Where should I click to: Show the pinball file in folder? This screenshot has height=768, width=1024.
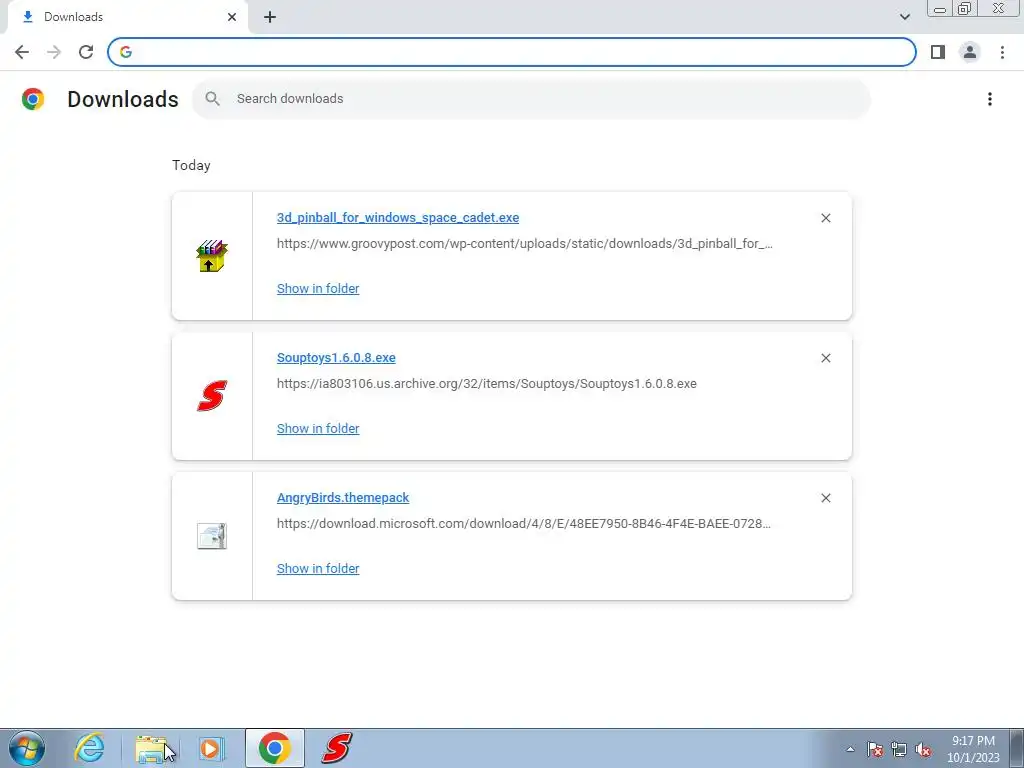click(318, 288)
